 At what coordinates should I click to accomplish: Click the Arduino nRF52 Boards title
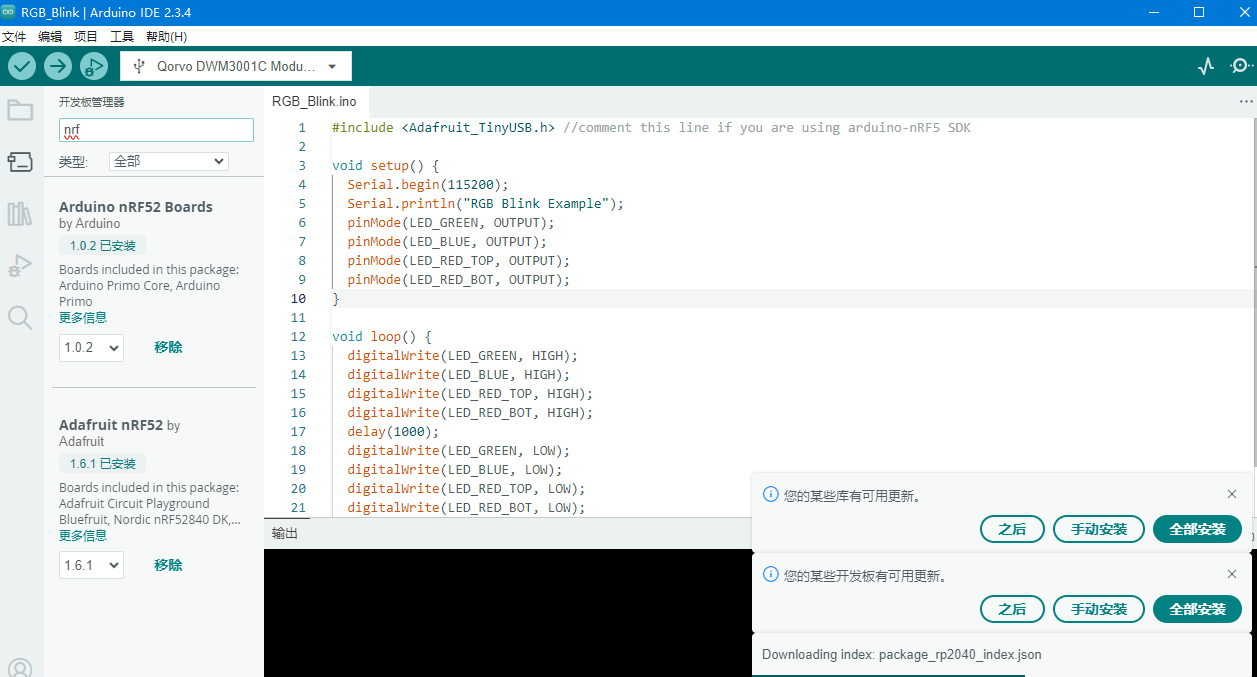[x=136, y=207]
